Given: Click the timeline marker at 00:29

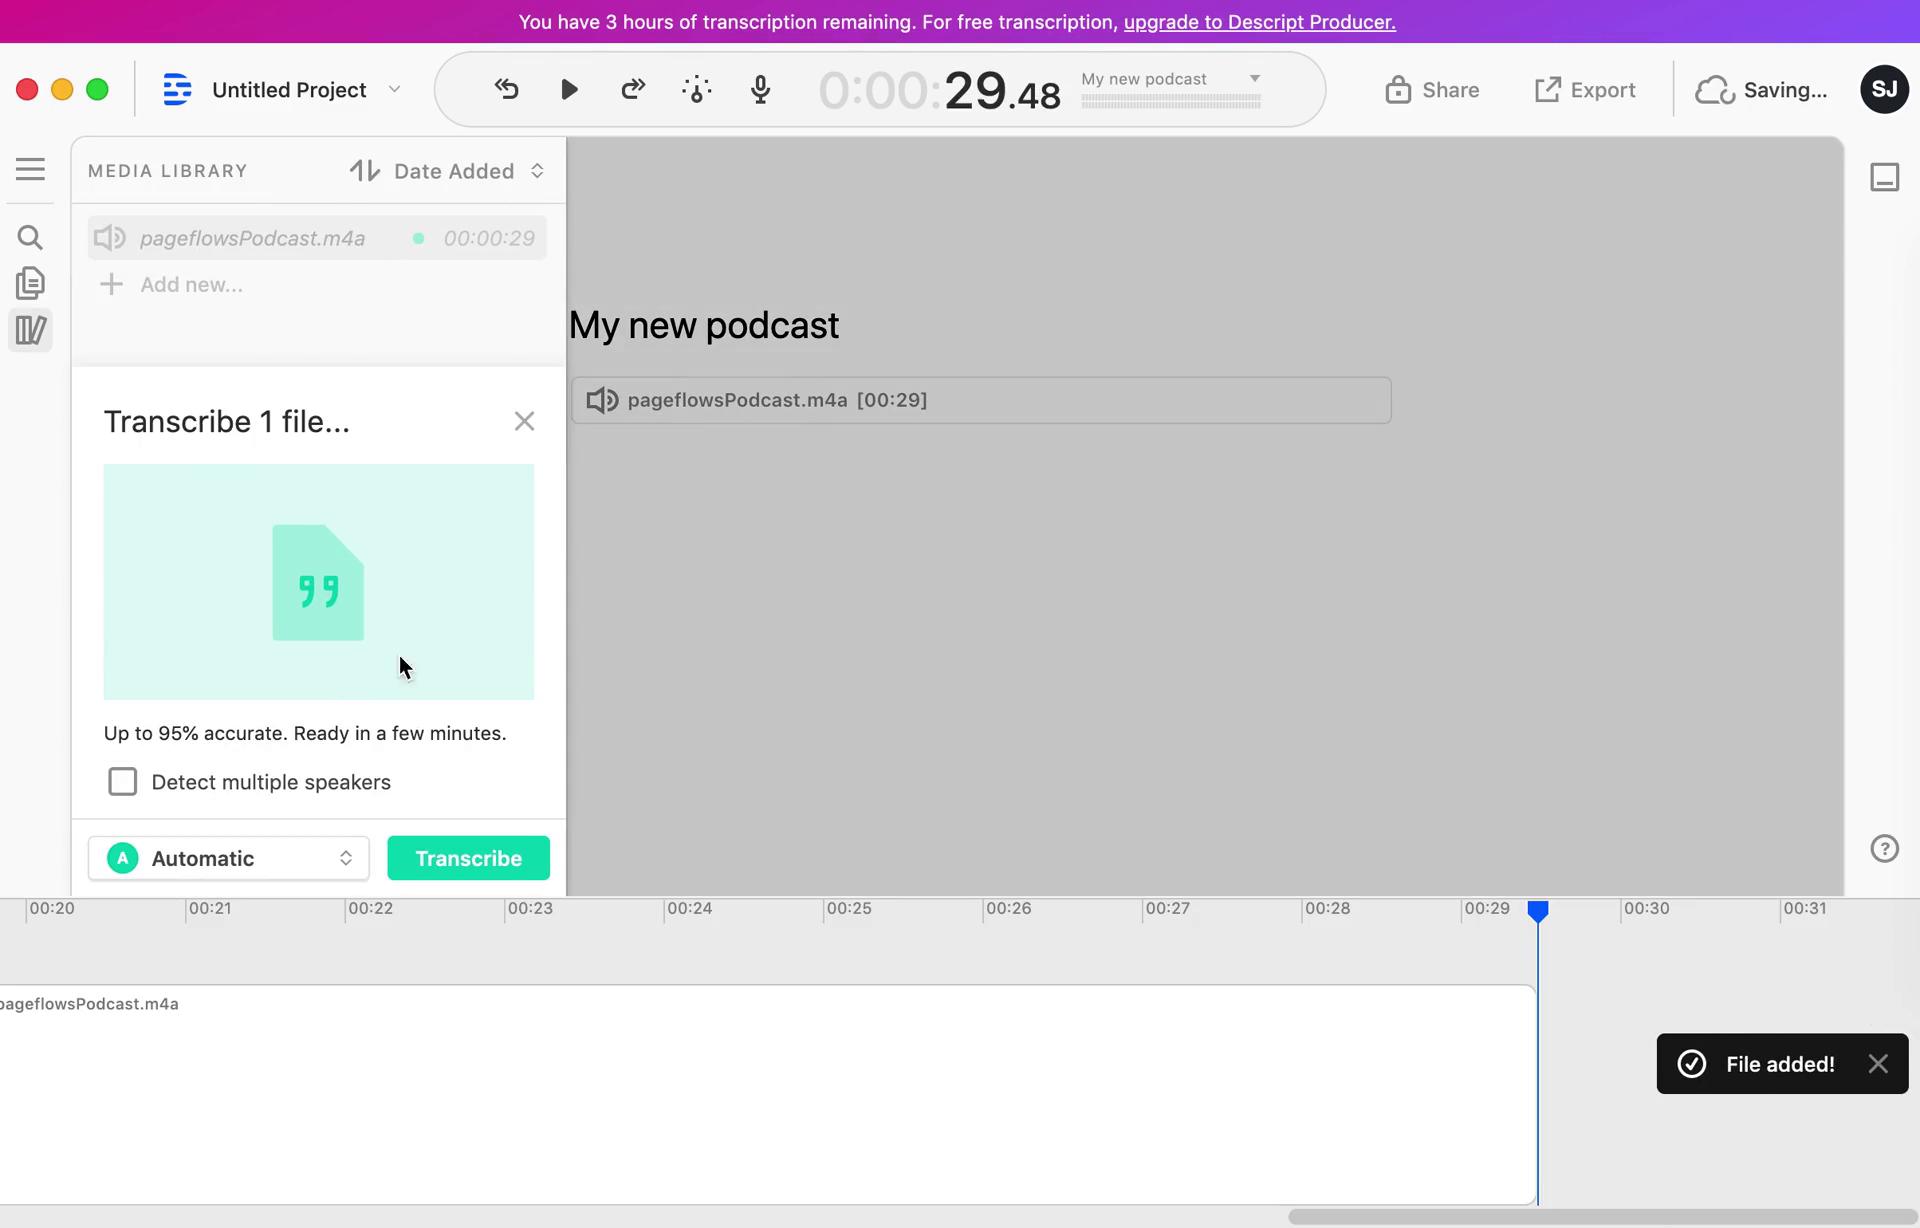Looking at the screenshot, I should tap(1538, 908).
